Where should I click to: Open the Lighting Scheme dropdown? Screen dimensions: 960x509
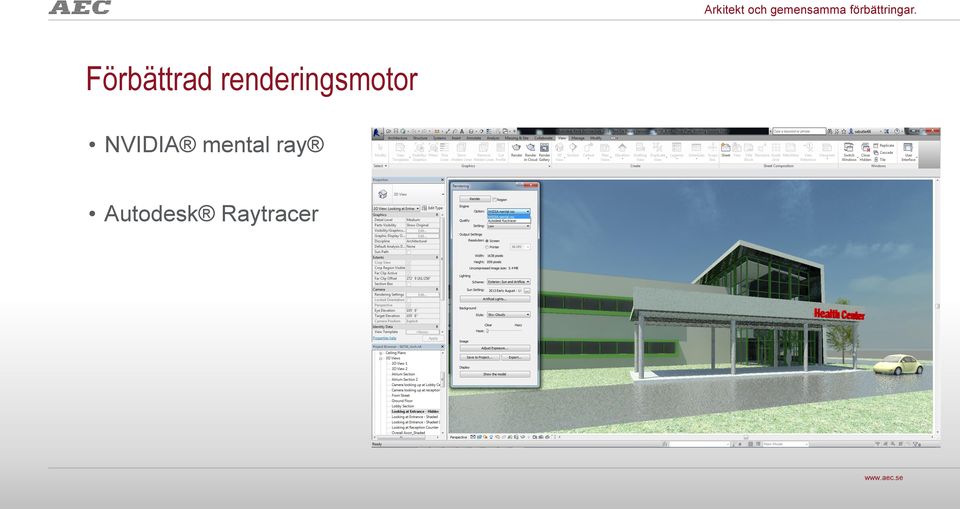point(508,282)
